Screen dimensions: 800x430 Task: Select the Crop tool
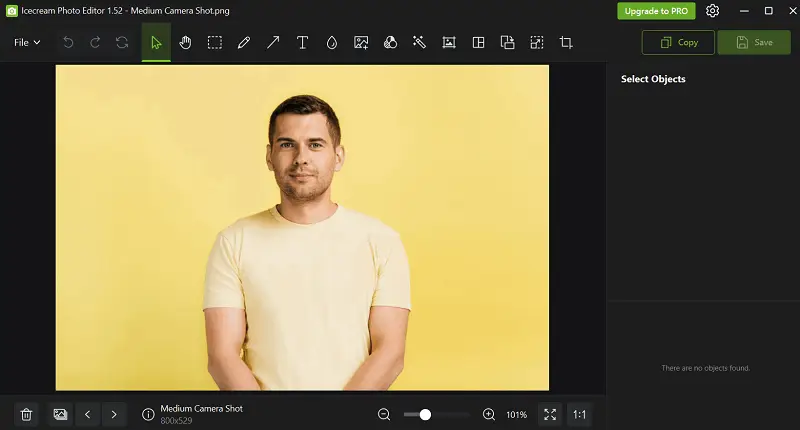point(566,42)
